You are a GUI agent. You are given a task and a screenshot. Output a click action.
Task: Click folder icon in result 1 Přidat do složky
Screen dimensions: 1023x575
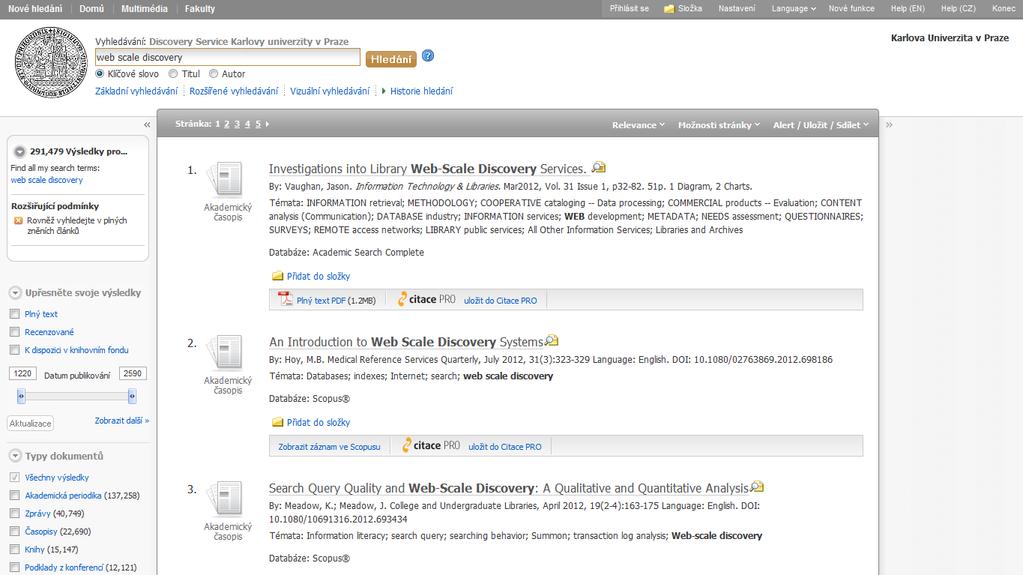pos(277,276)
